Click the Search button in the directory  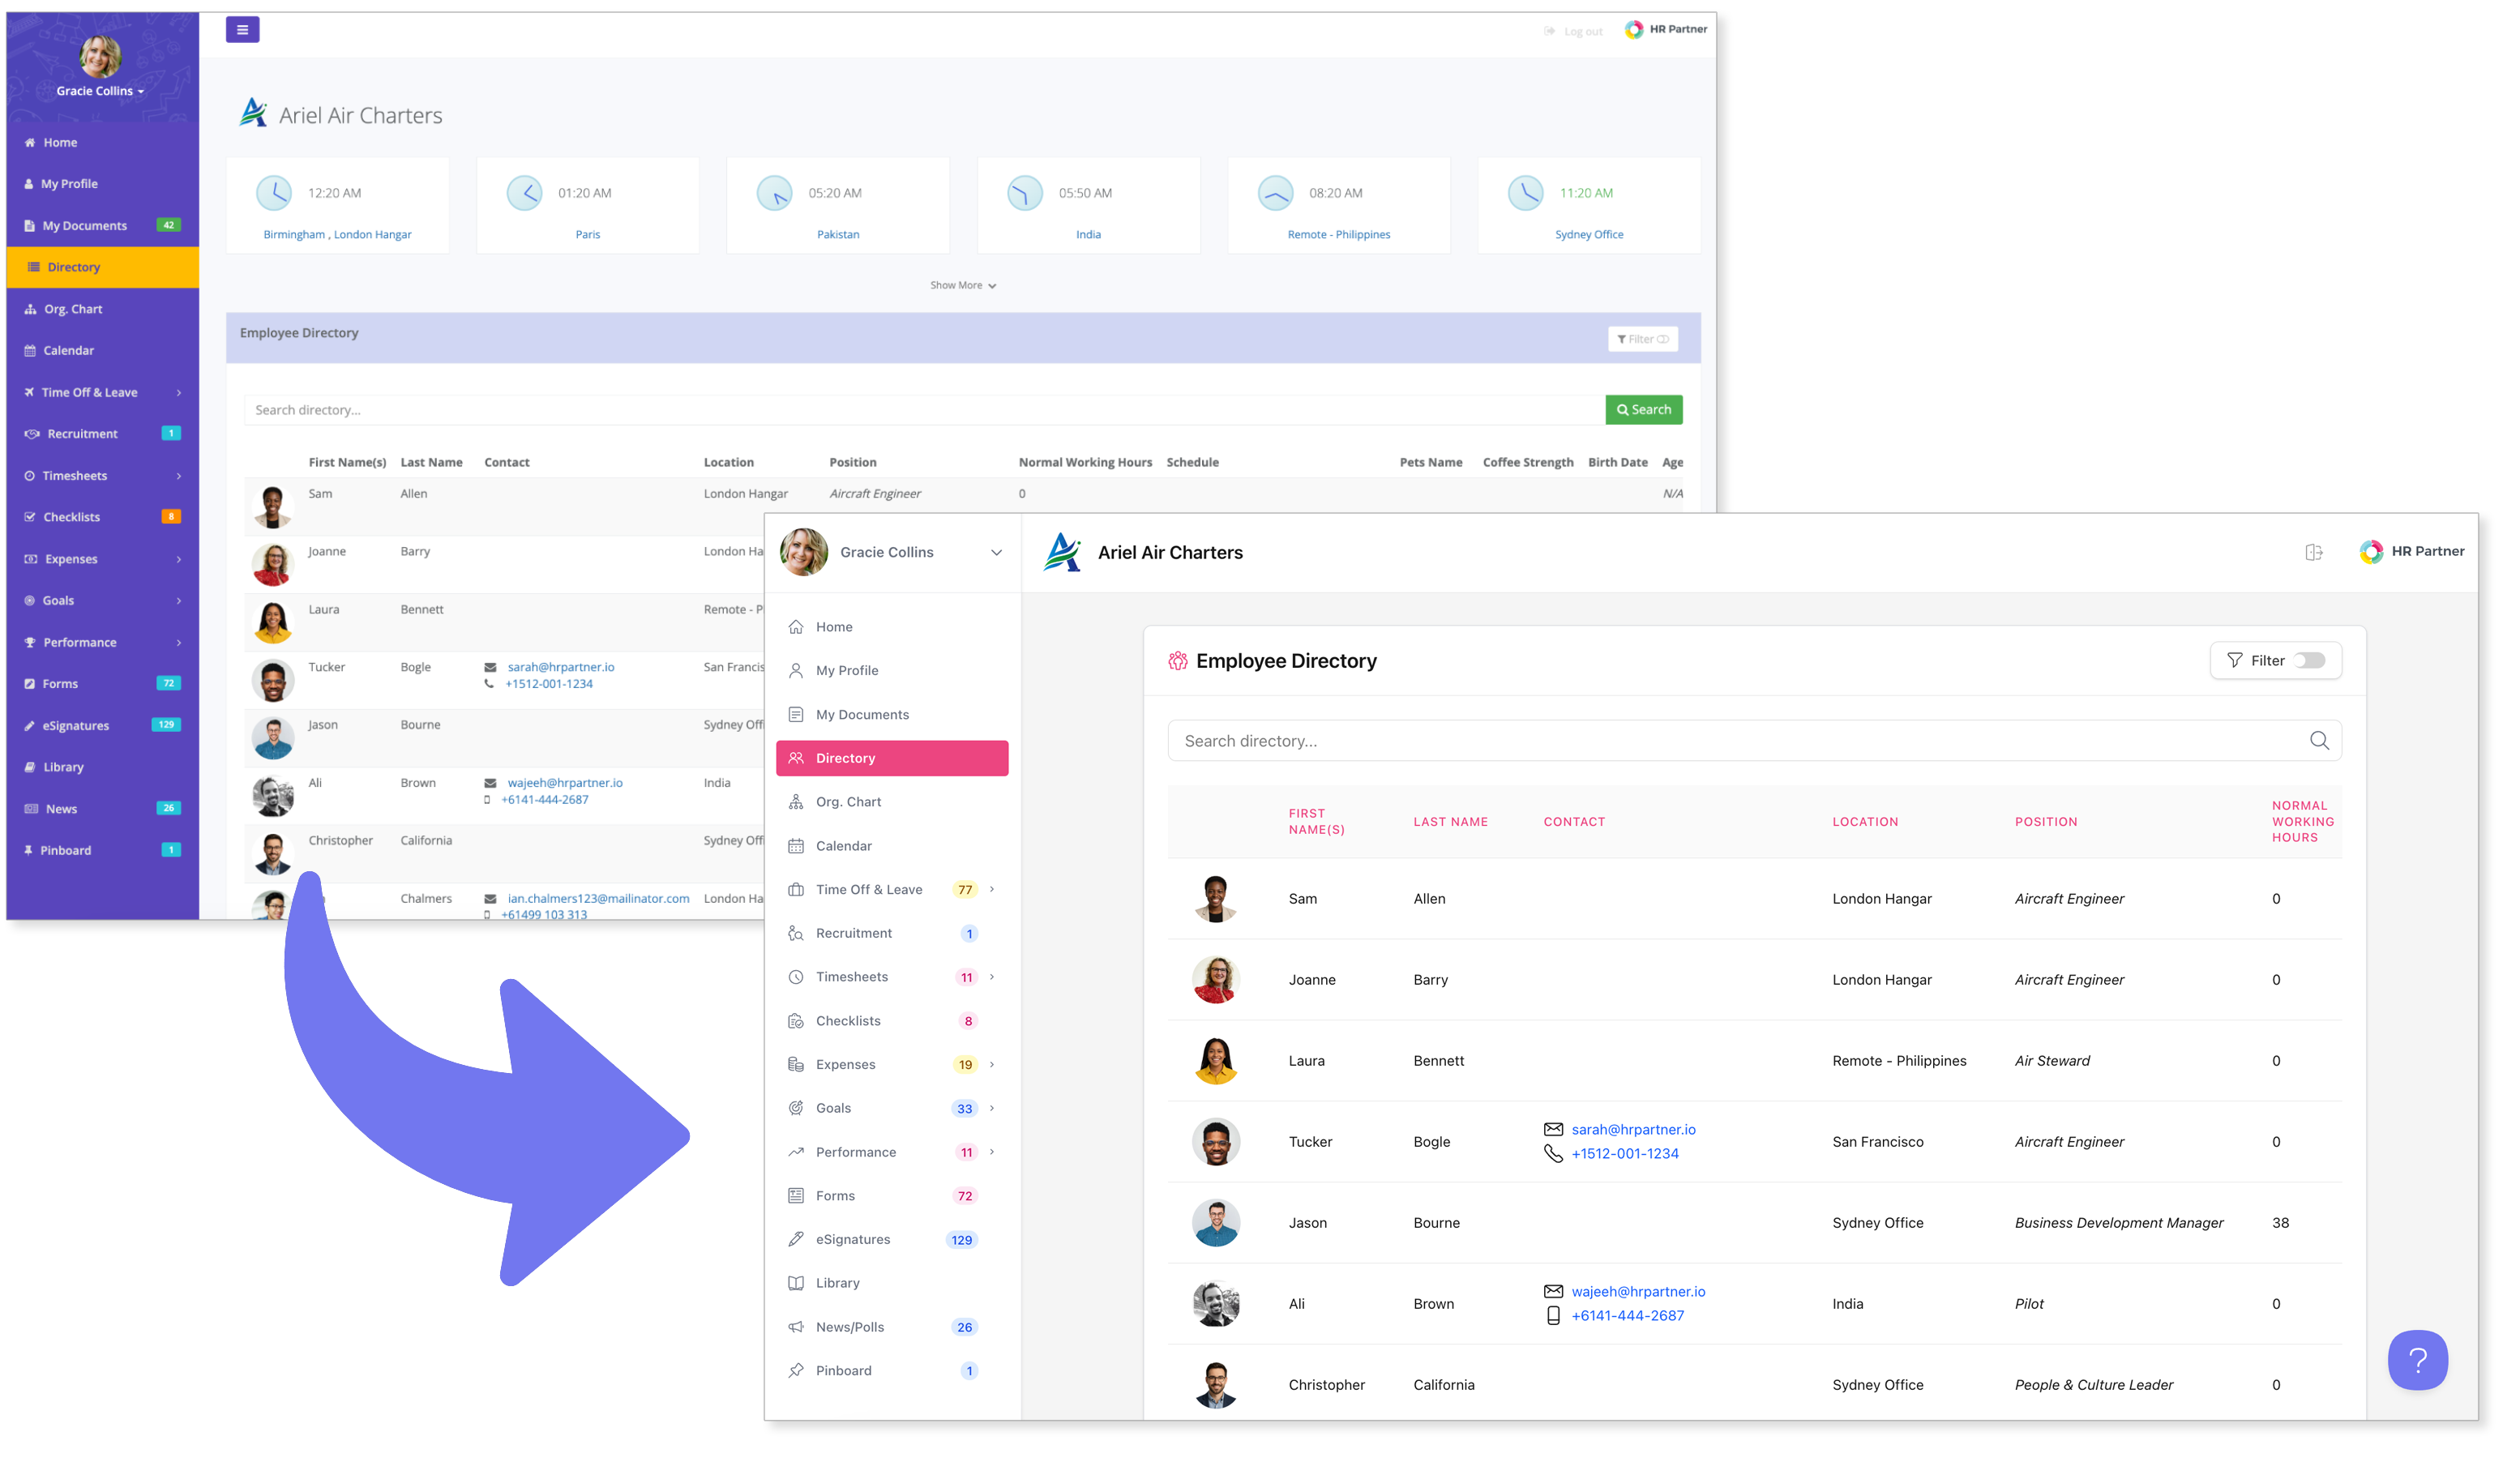1644,410
